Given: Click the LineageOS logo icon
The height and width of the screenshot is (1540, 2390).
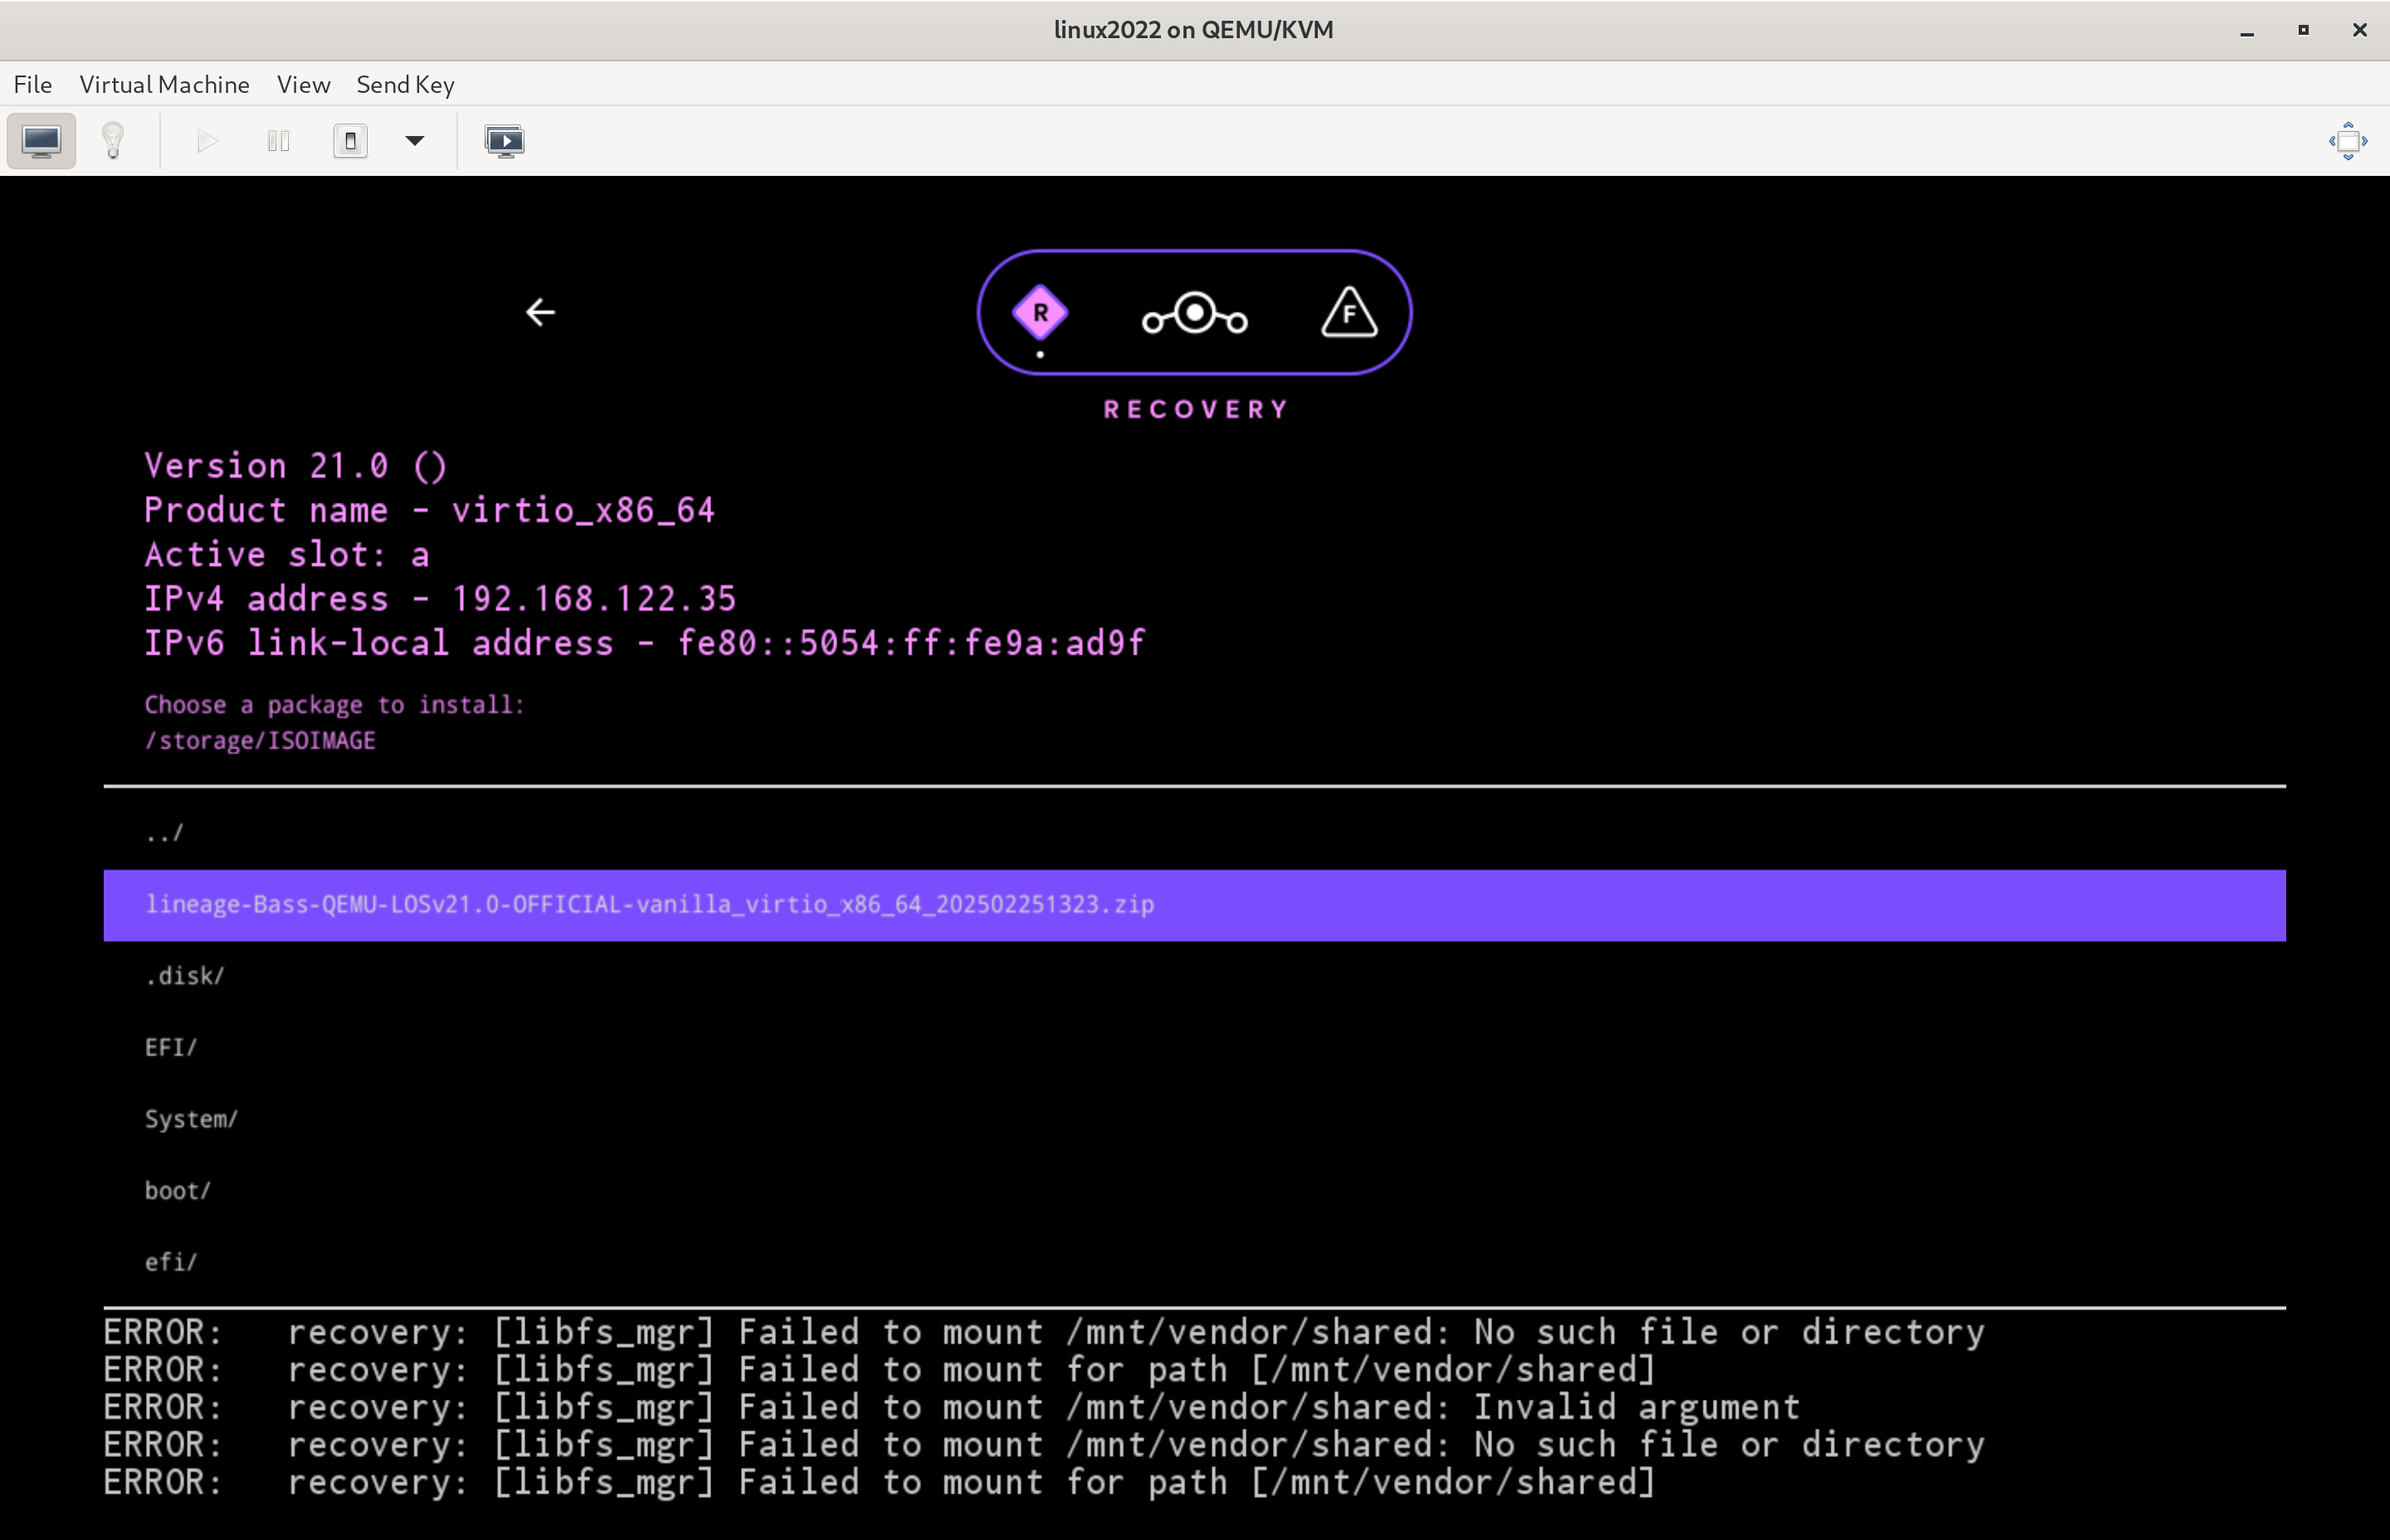Looking at the screenshot, I should pyautogui.click(x=1195, y=314).
